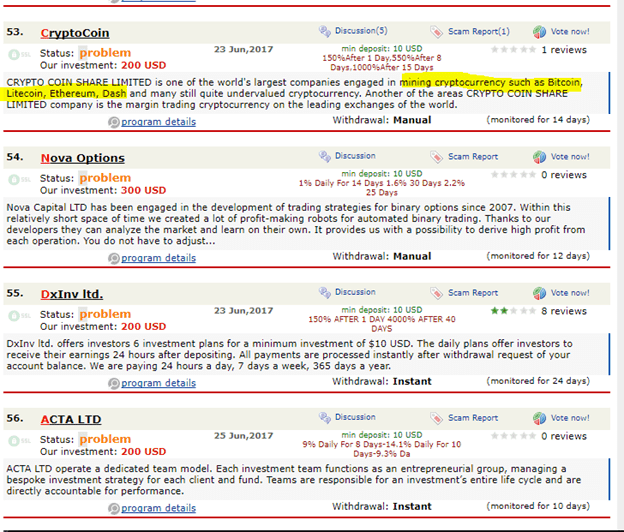The height and width of the screenshot is (532, 624).
Task: Click DxInv ltd. '8 reviews' text
Action: pyautogui.click(x=564, y=311)
